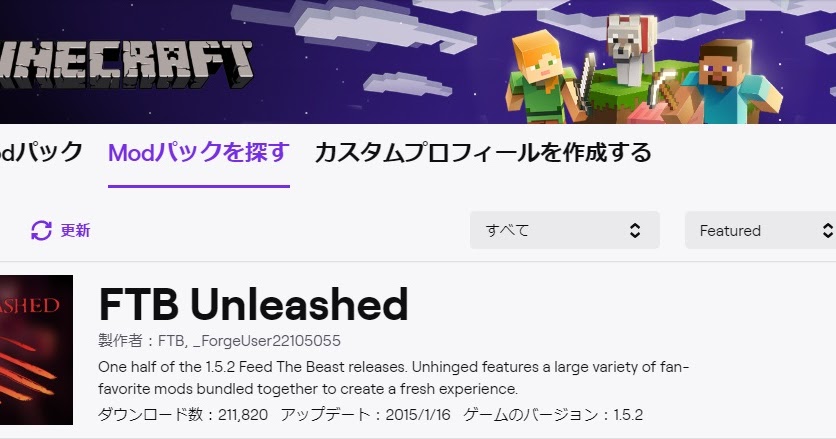Click the FTB Unleashed pack thumbnail
Viewport: 836px width, 439px height.
[36, 350]
